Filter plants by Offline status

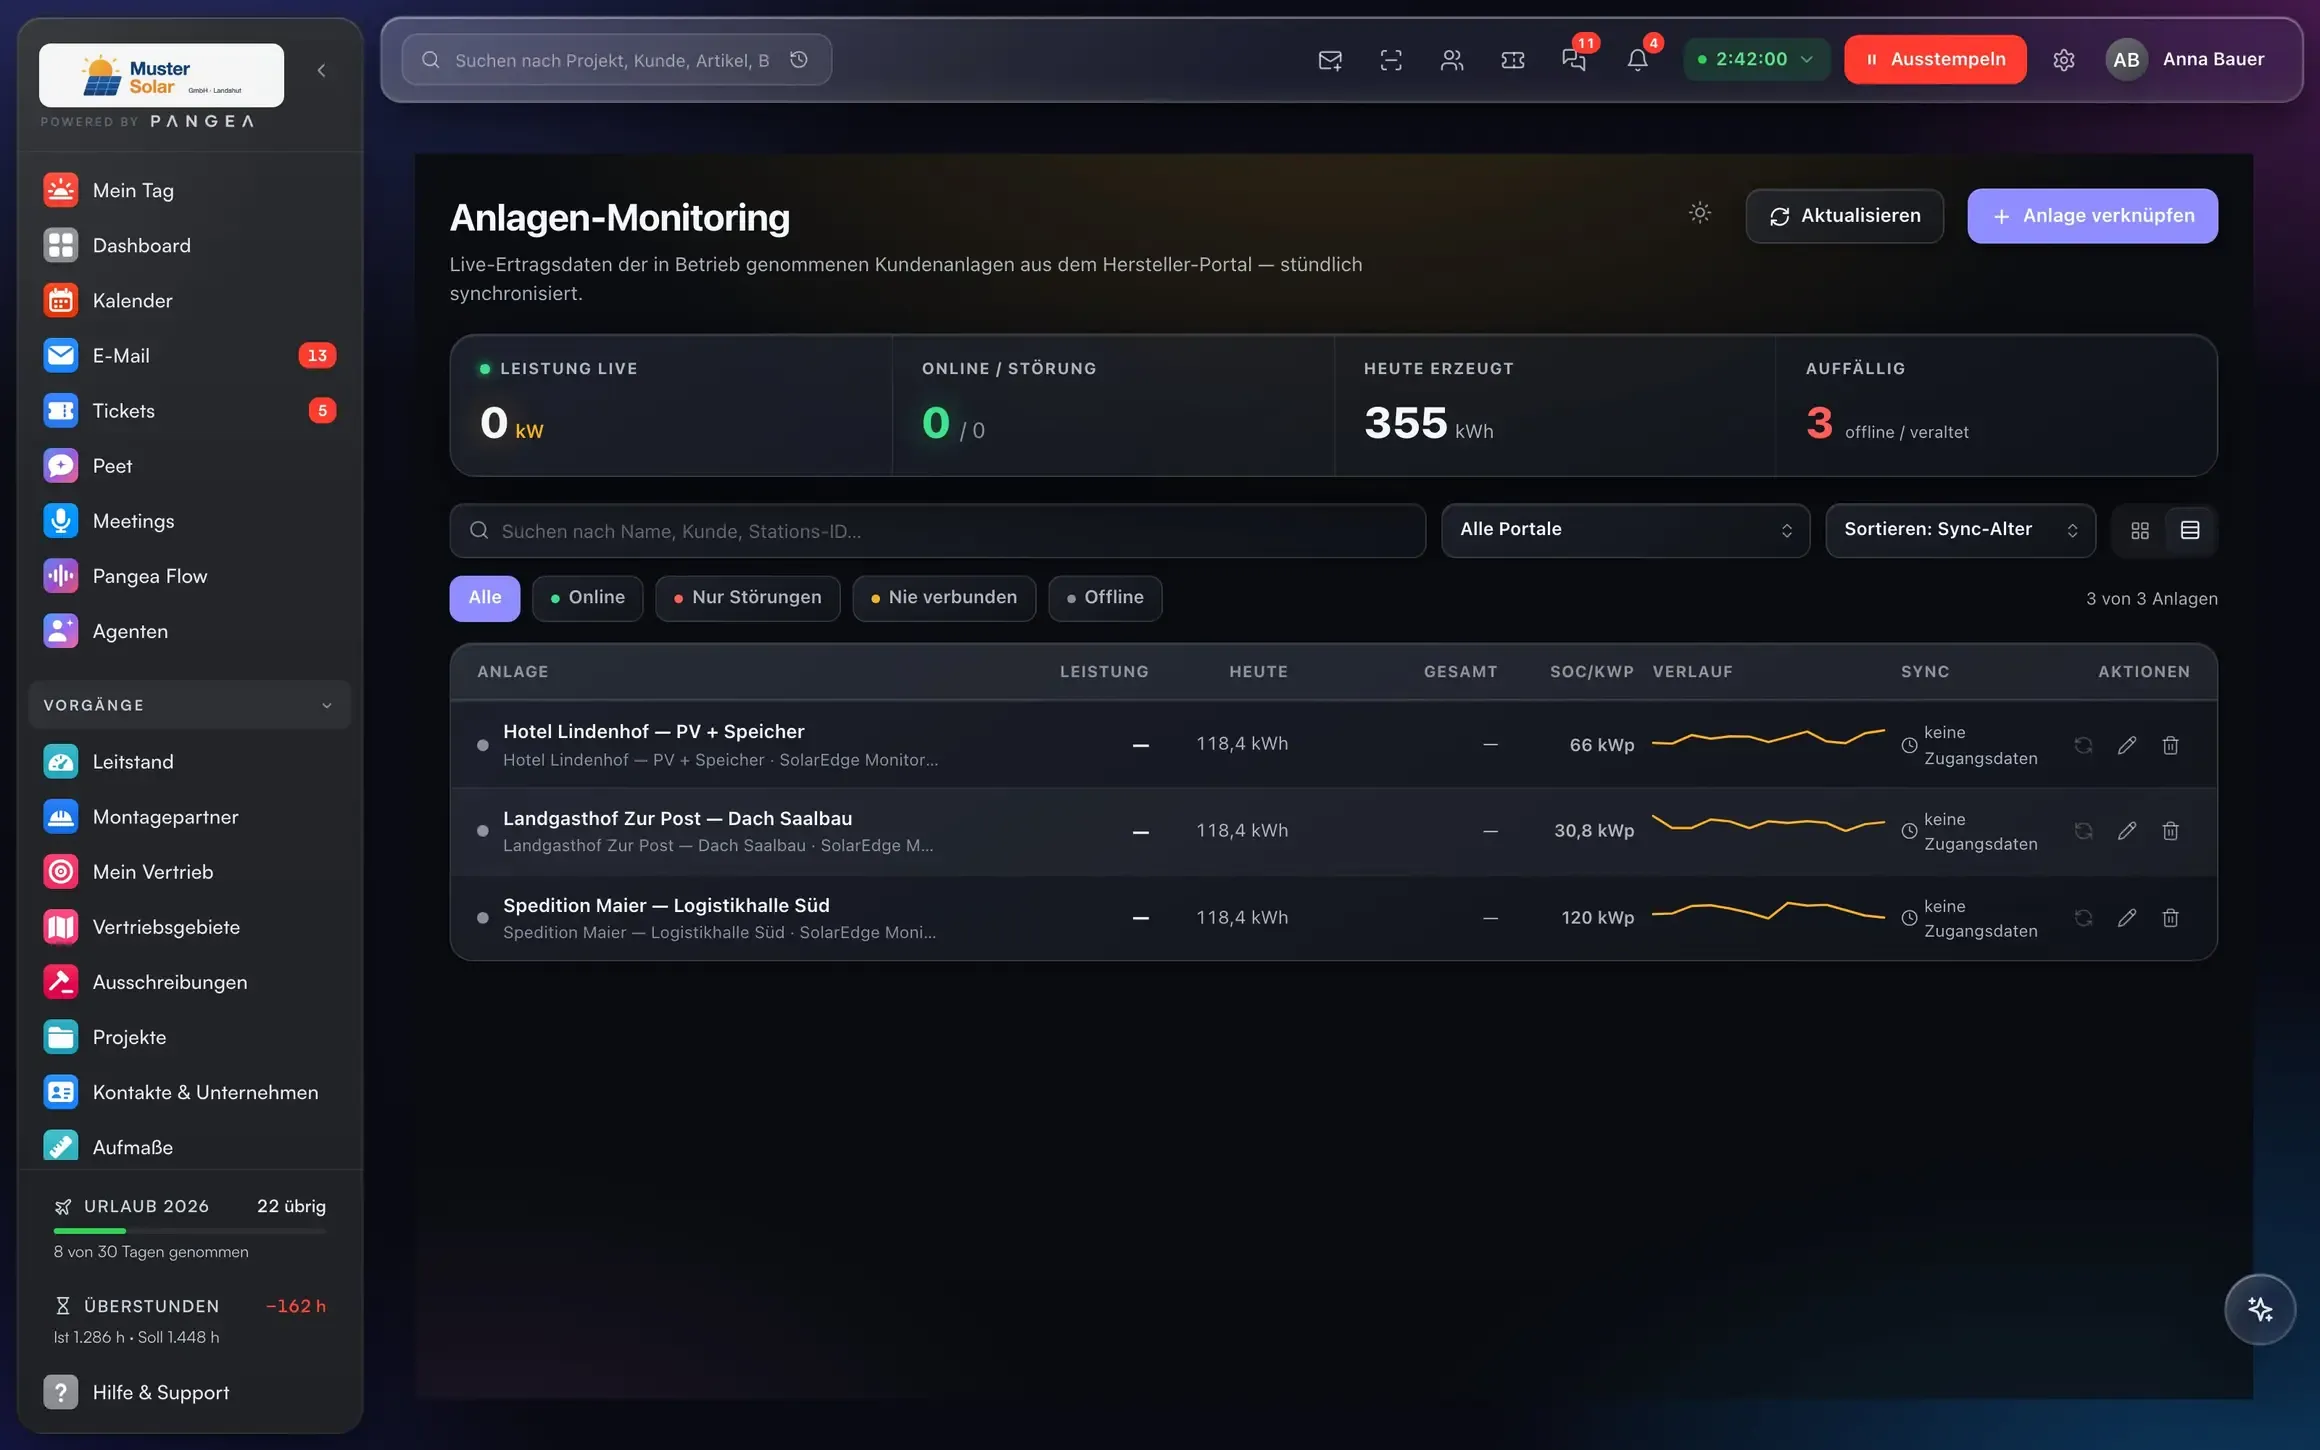[1105, 598]
